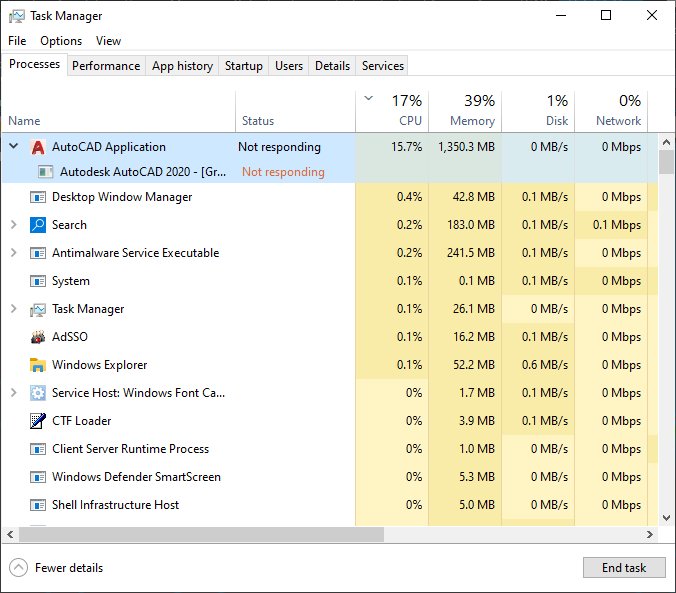Click the AdSSO process icon
Image resolution: width=676 pixels, height=593 pixels.
pyautogui.click(x=38, y=337)
